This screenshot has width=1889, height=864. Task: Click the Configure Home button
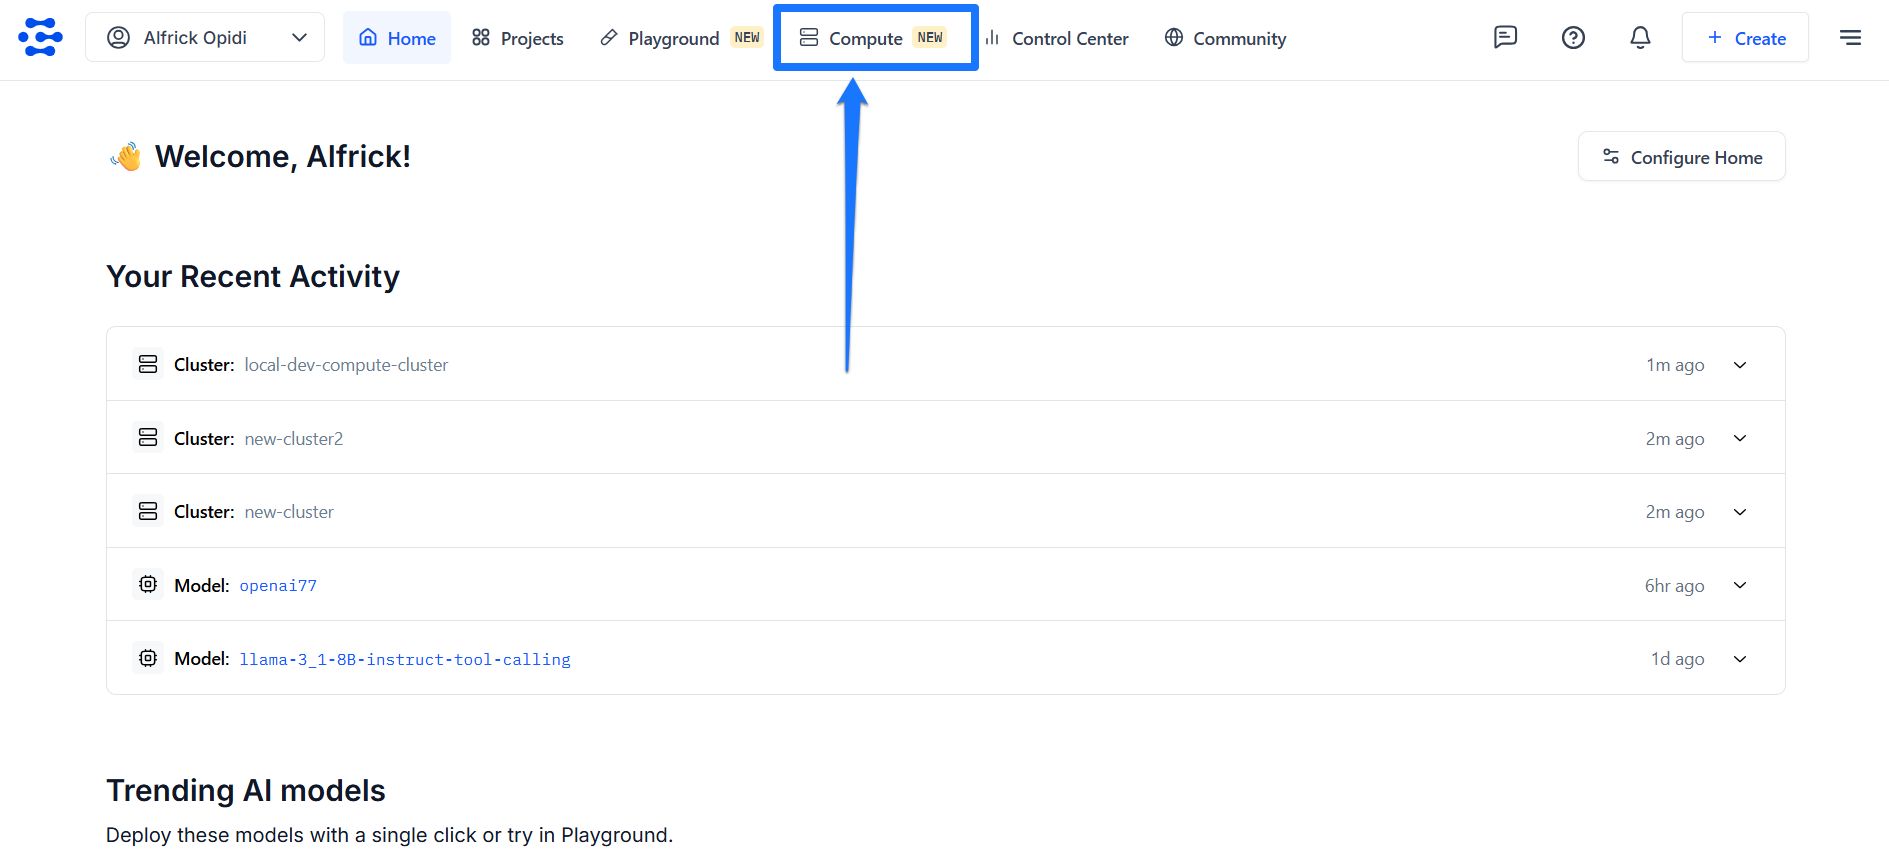point(1682,157)
